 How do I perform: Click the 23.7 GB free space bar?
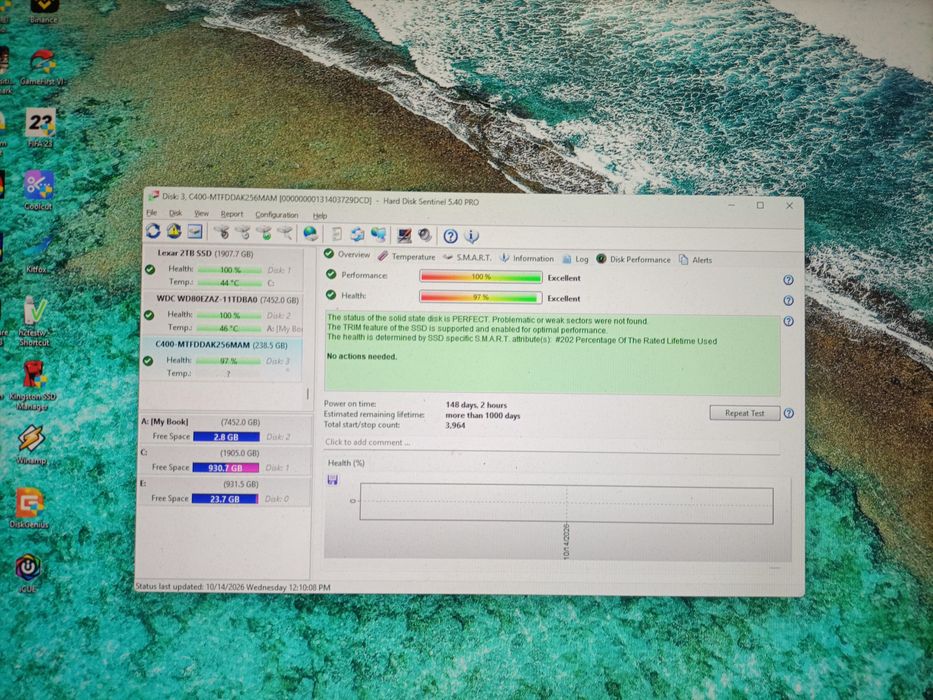[224, 499]
